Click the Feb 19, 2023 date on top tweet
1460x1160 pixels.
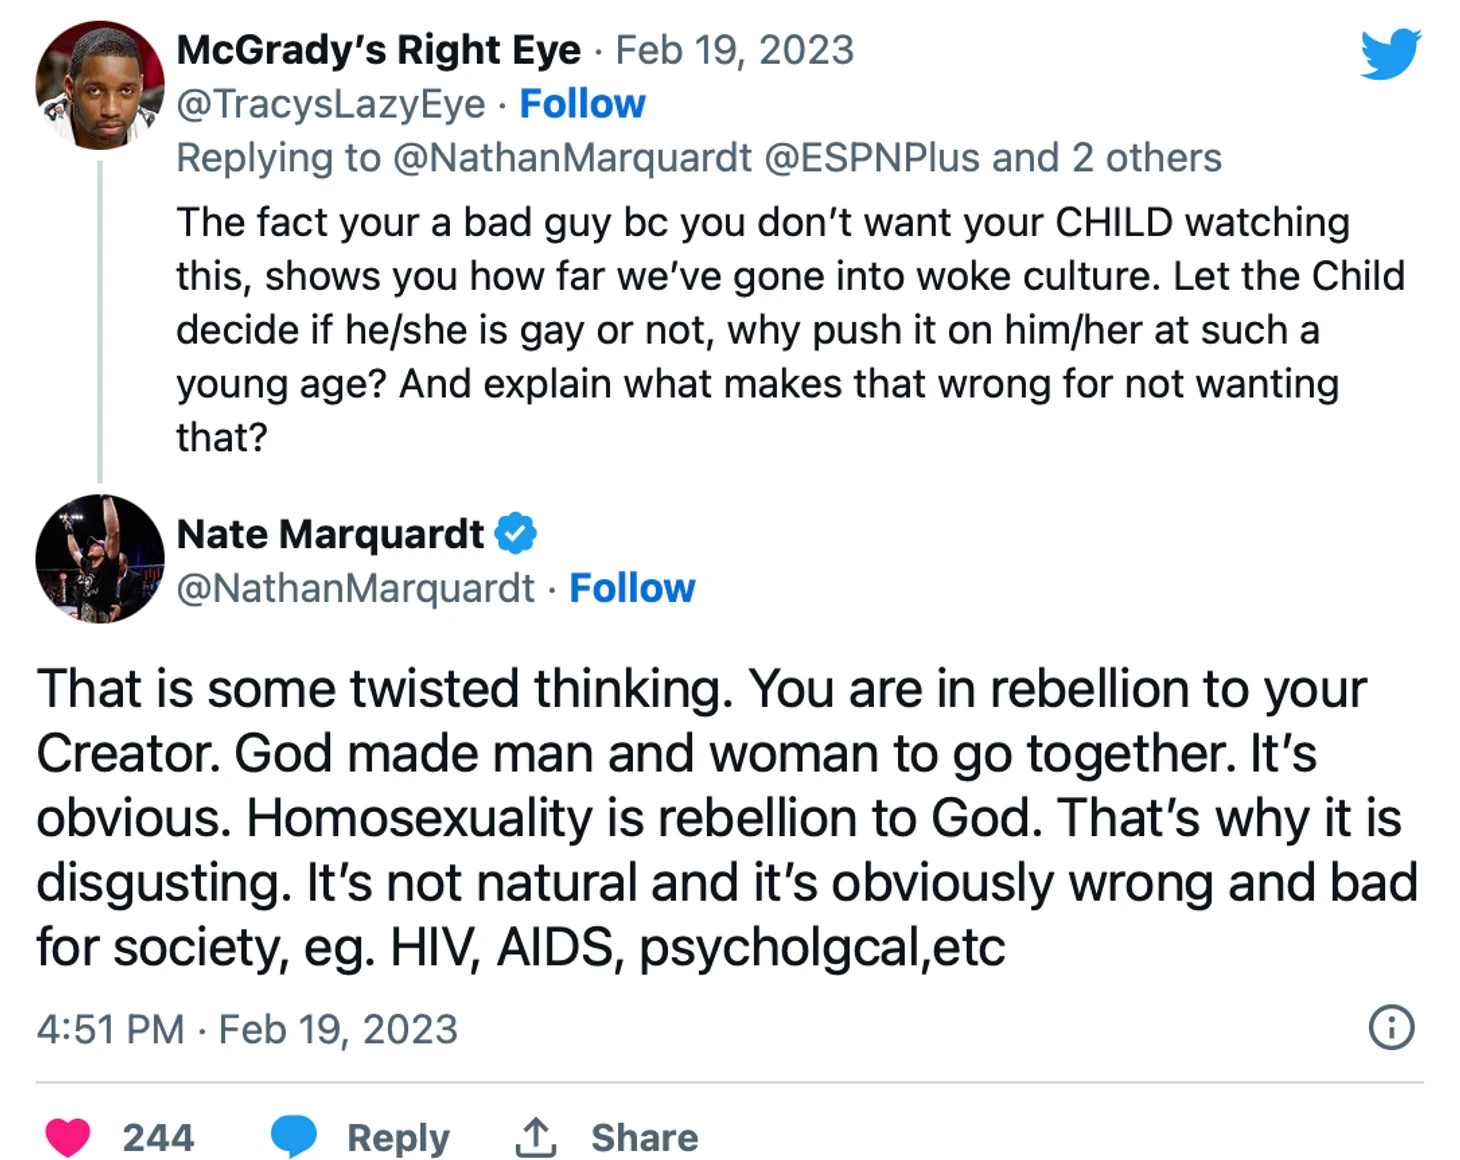coord(734,50)
